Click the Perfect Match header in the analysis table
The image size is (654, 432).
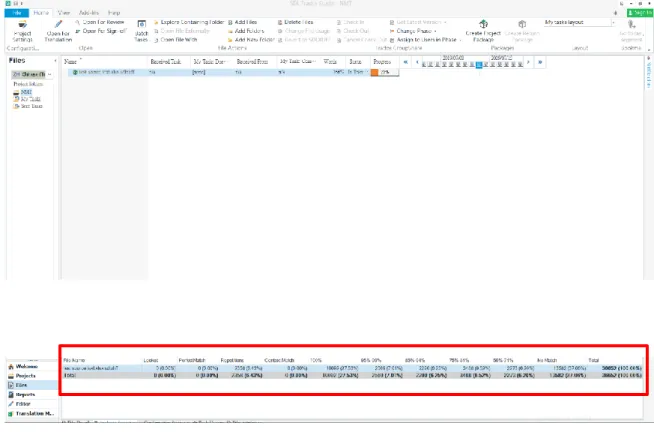click(x=191, y=360)
